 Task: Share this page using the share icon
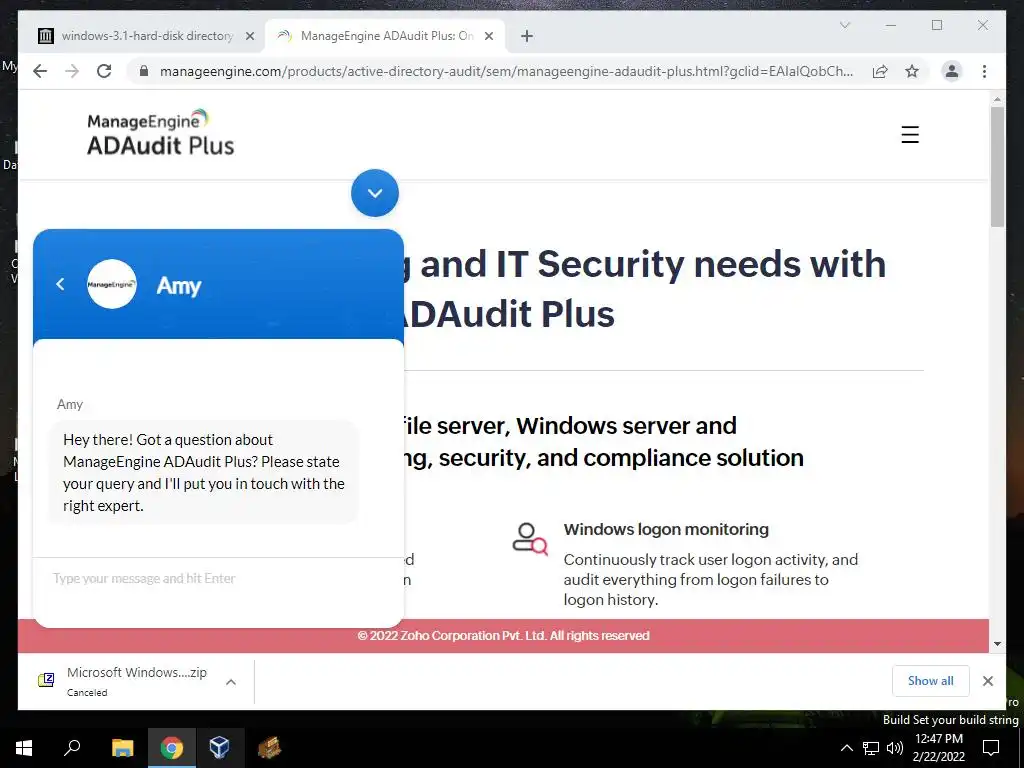(880, 71)
